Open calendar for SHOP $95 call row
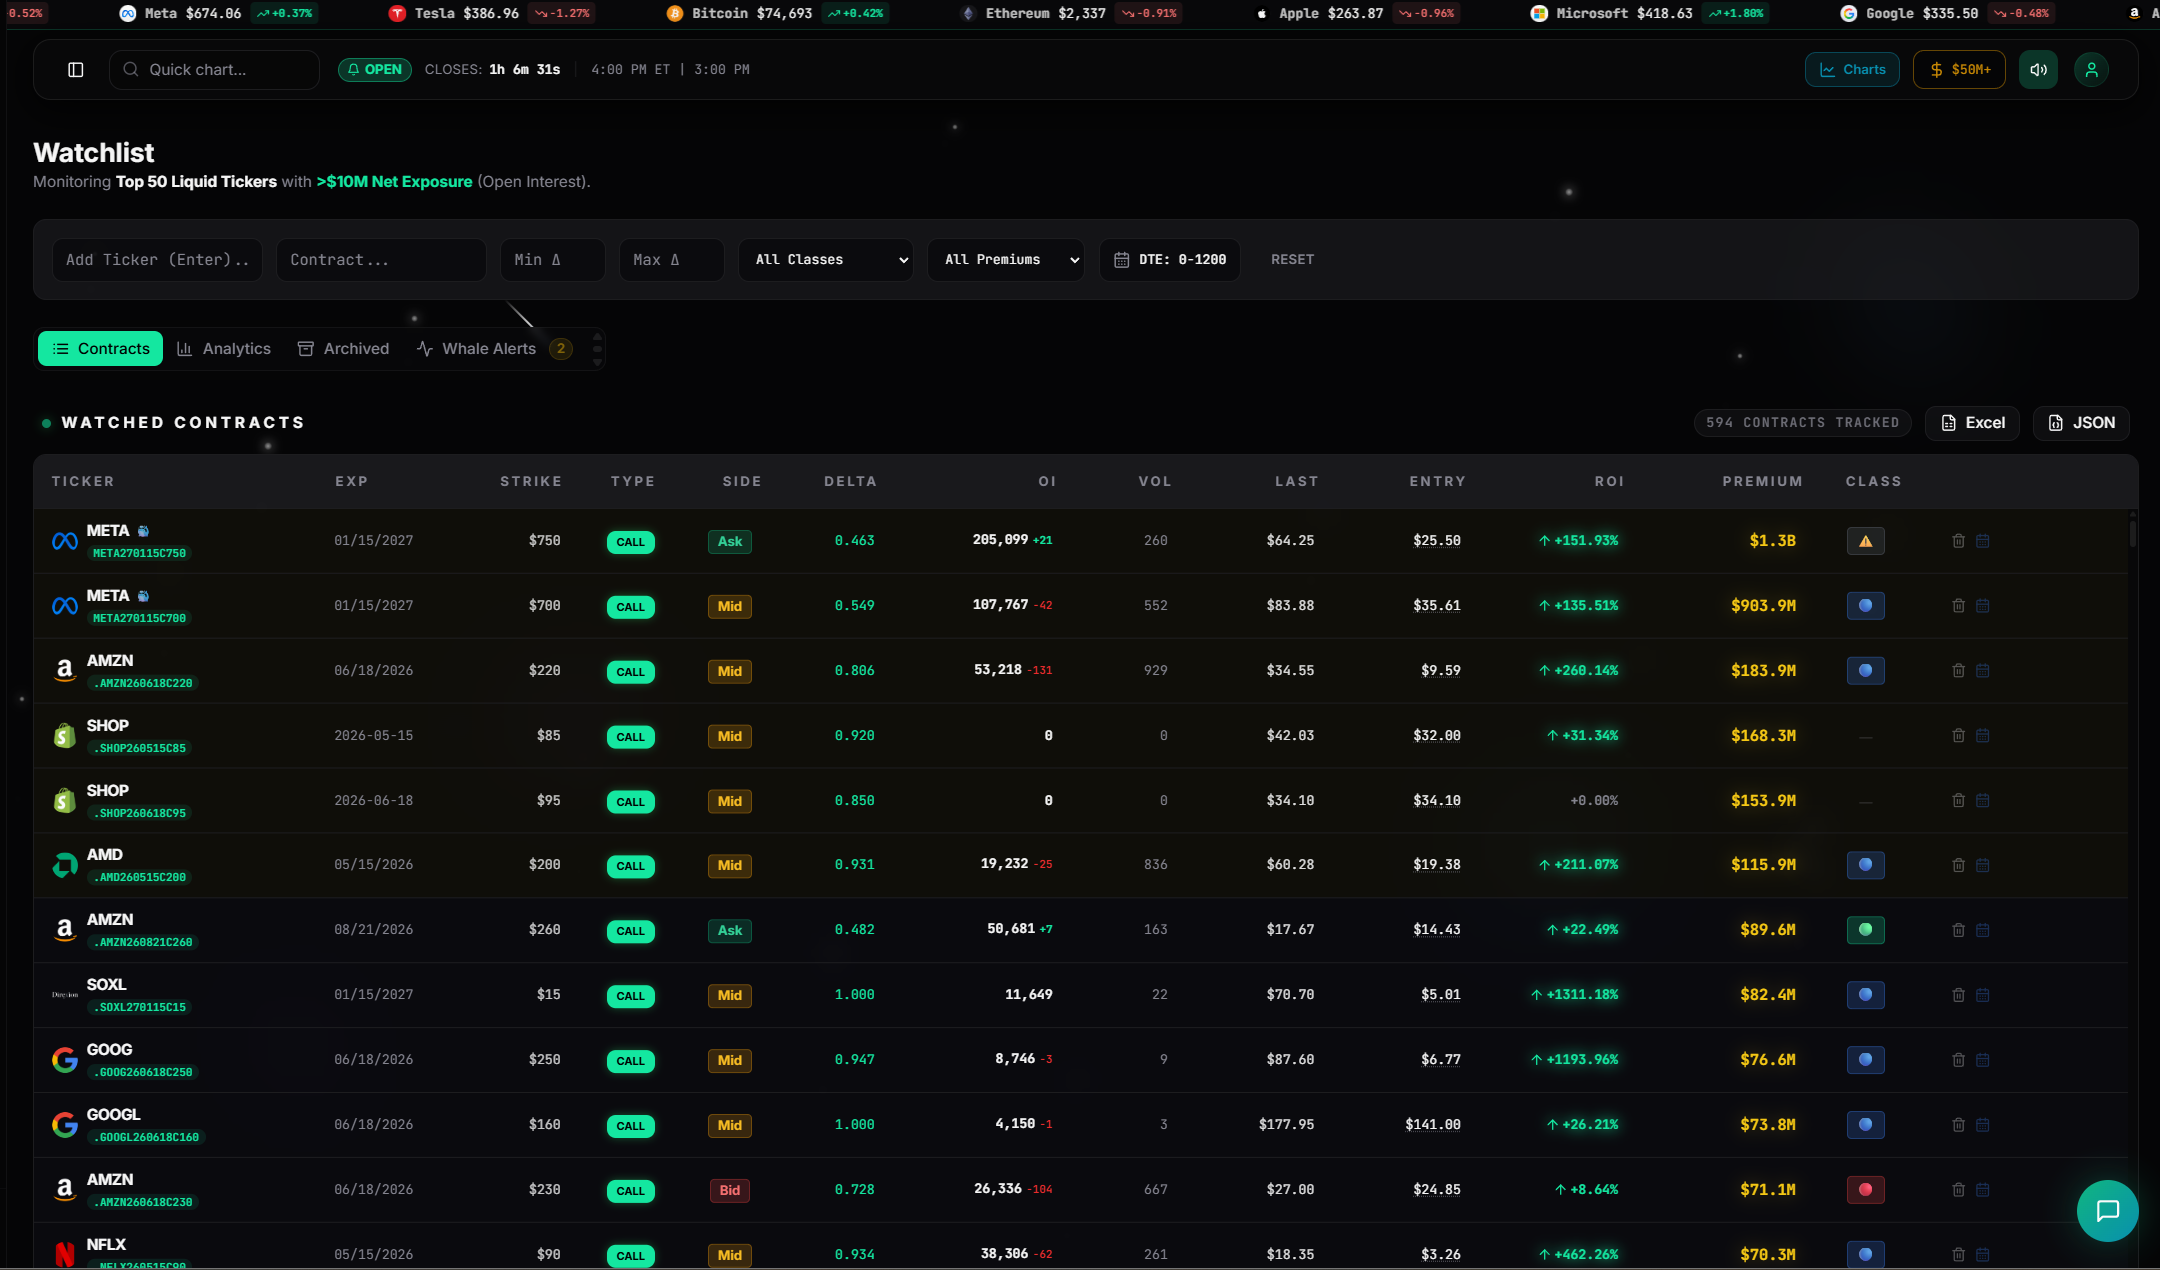 click(x=1983, y=801)
